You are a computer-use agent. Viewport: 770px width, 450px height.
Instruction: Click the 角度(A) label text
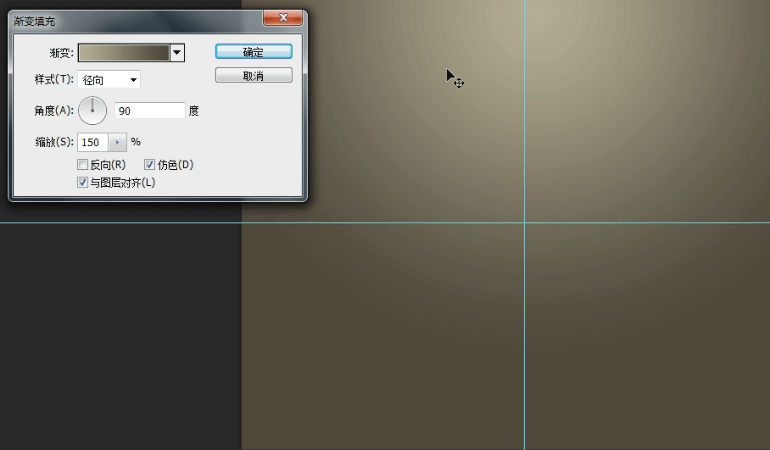tap(54, 111)
